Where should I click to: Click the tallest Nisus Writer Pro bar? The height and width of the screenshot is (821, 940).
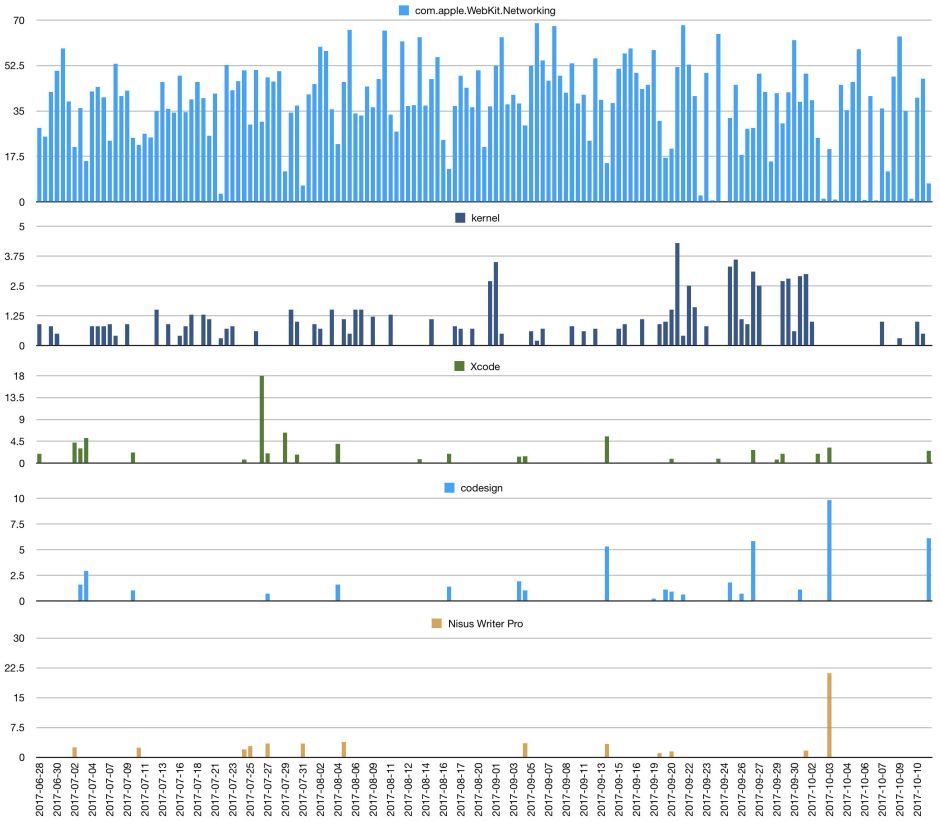[x=829, y=715]
